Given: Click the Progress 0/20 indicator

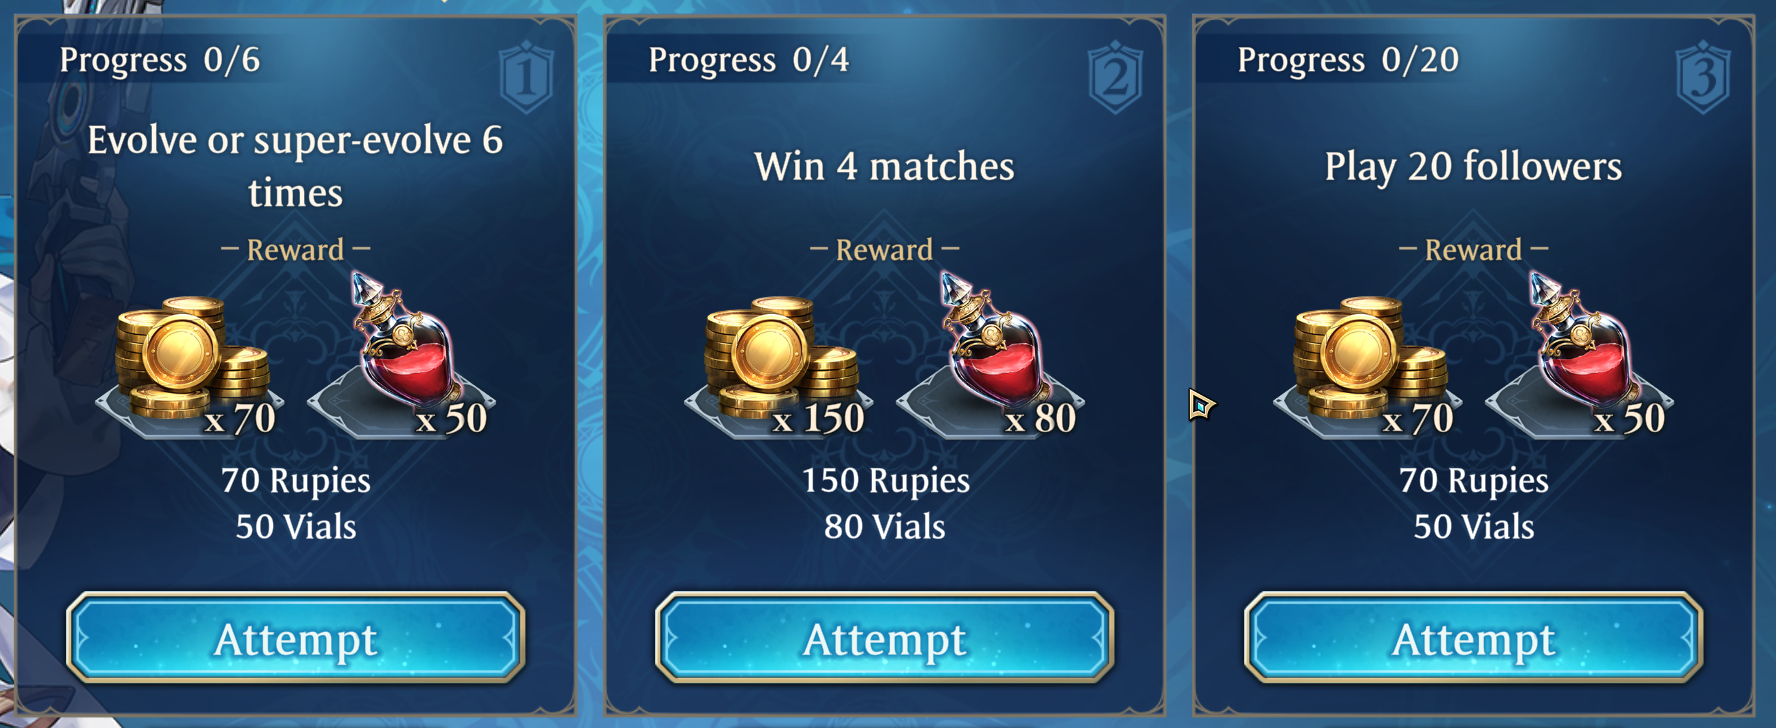Looking at the screenshot, I should [x=1348, y=60].
